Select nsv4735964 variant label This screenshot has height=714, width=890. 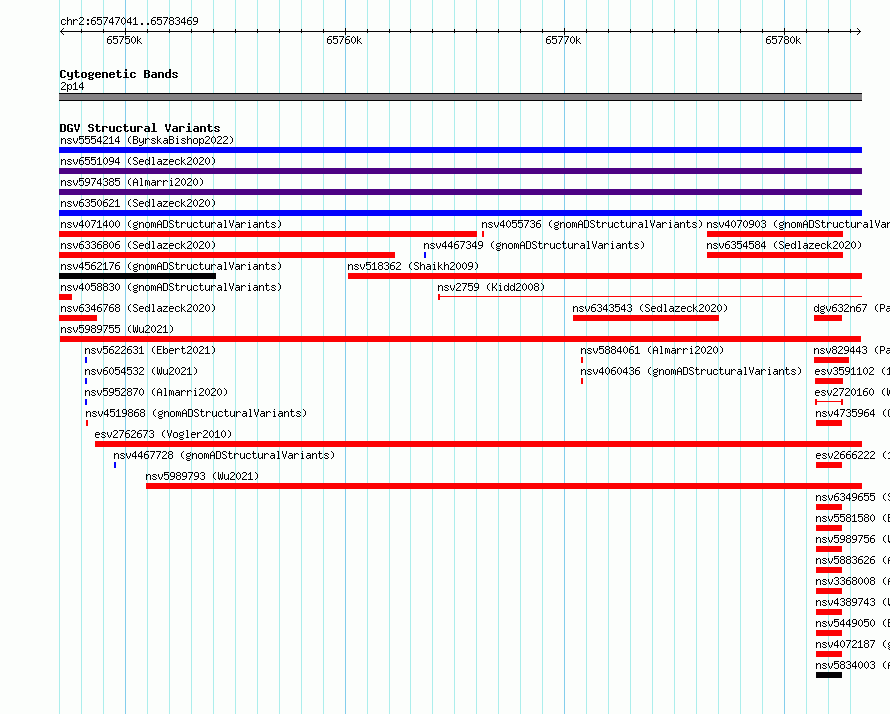[853, 413]
